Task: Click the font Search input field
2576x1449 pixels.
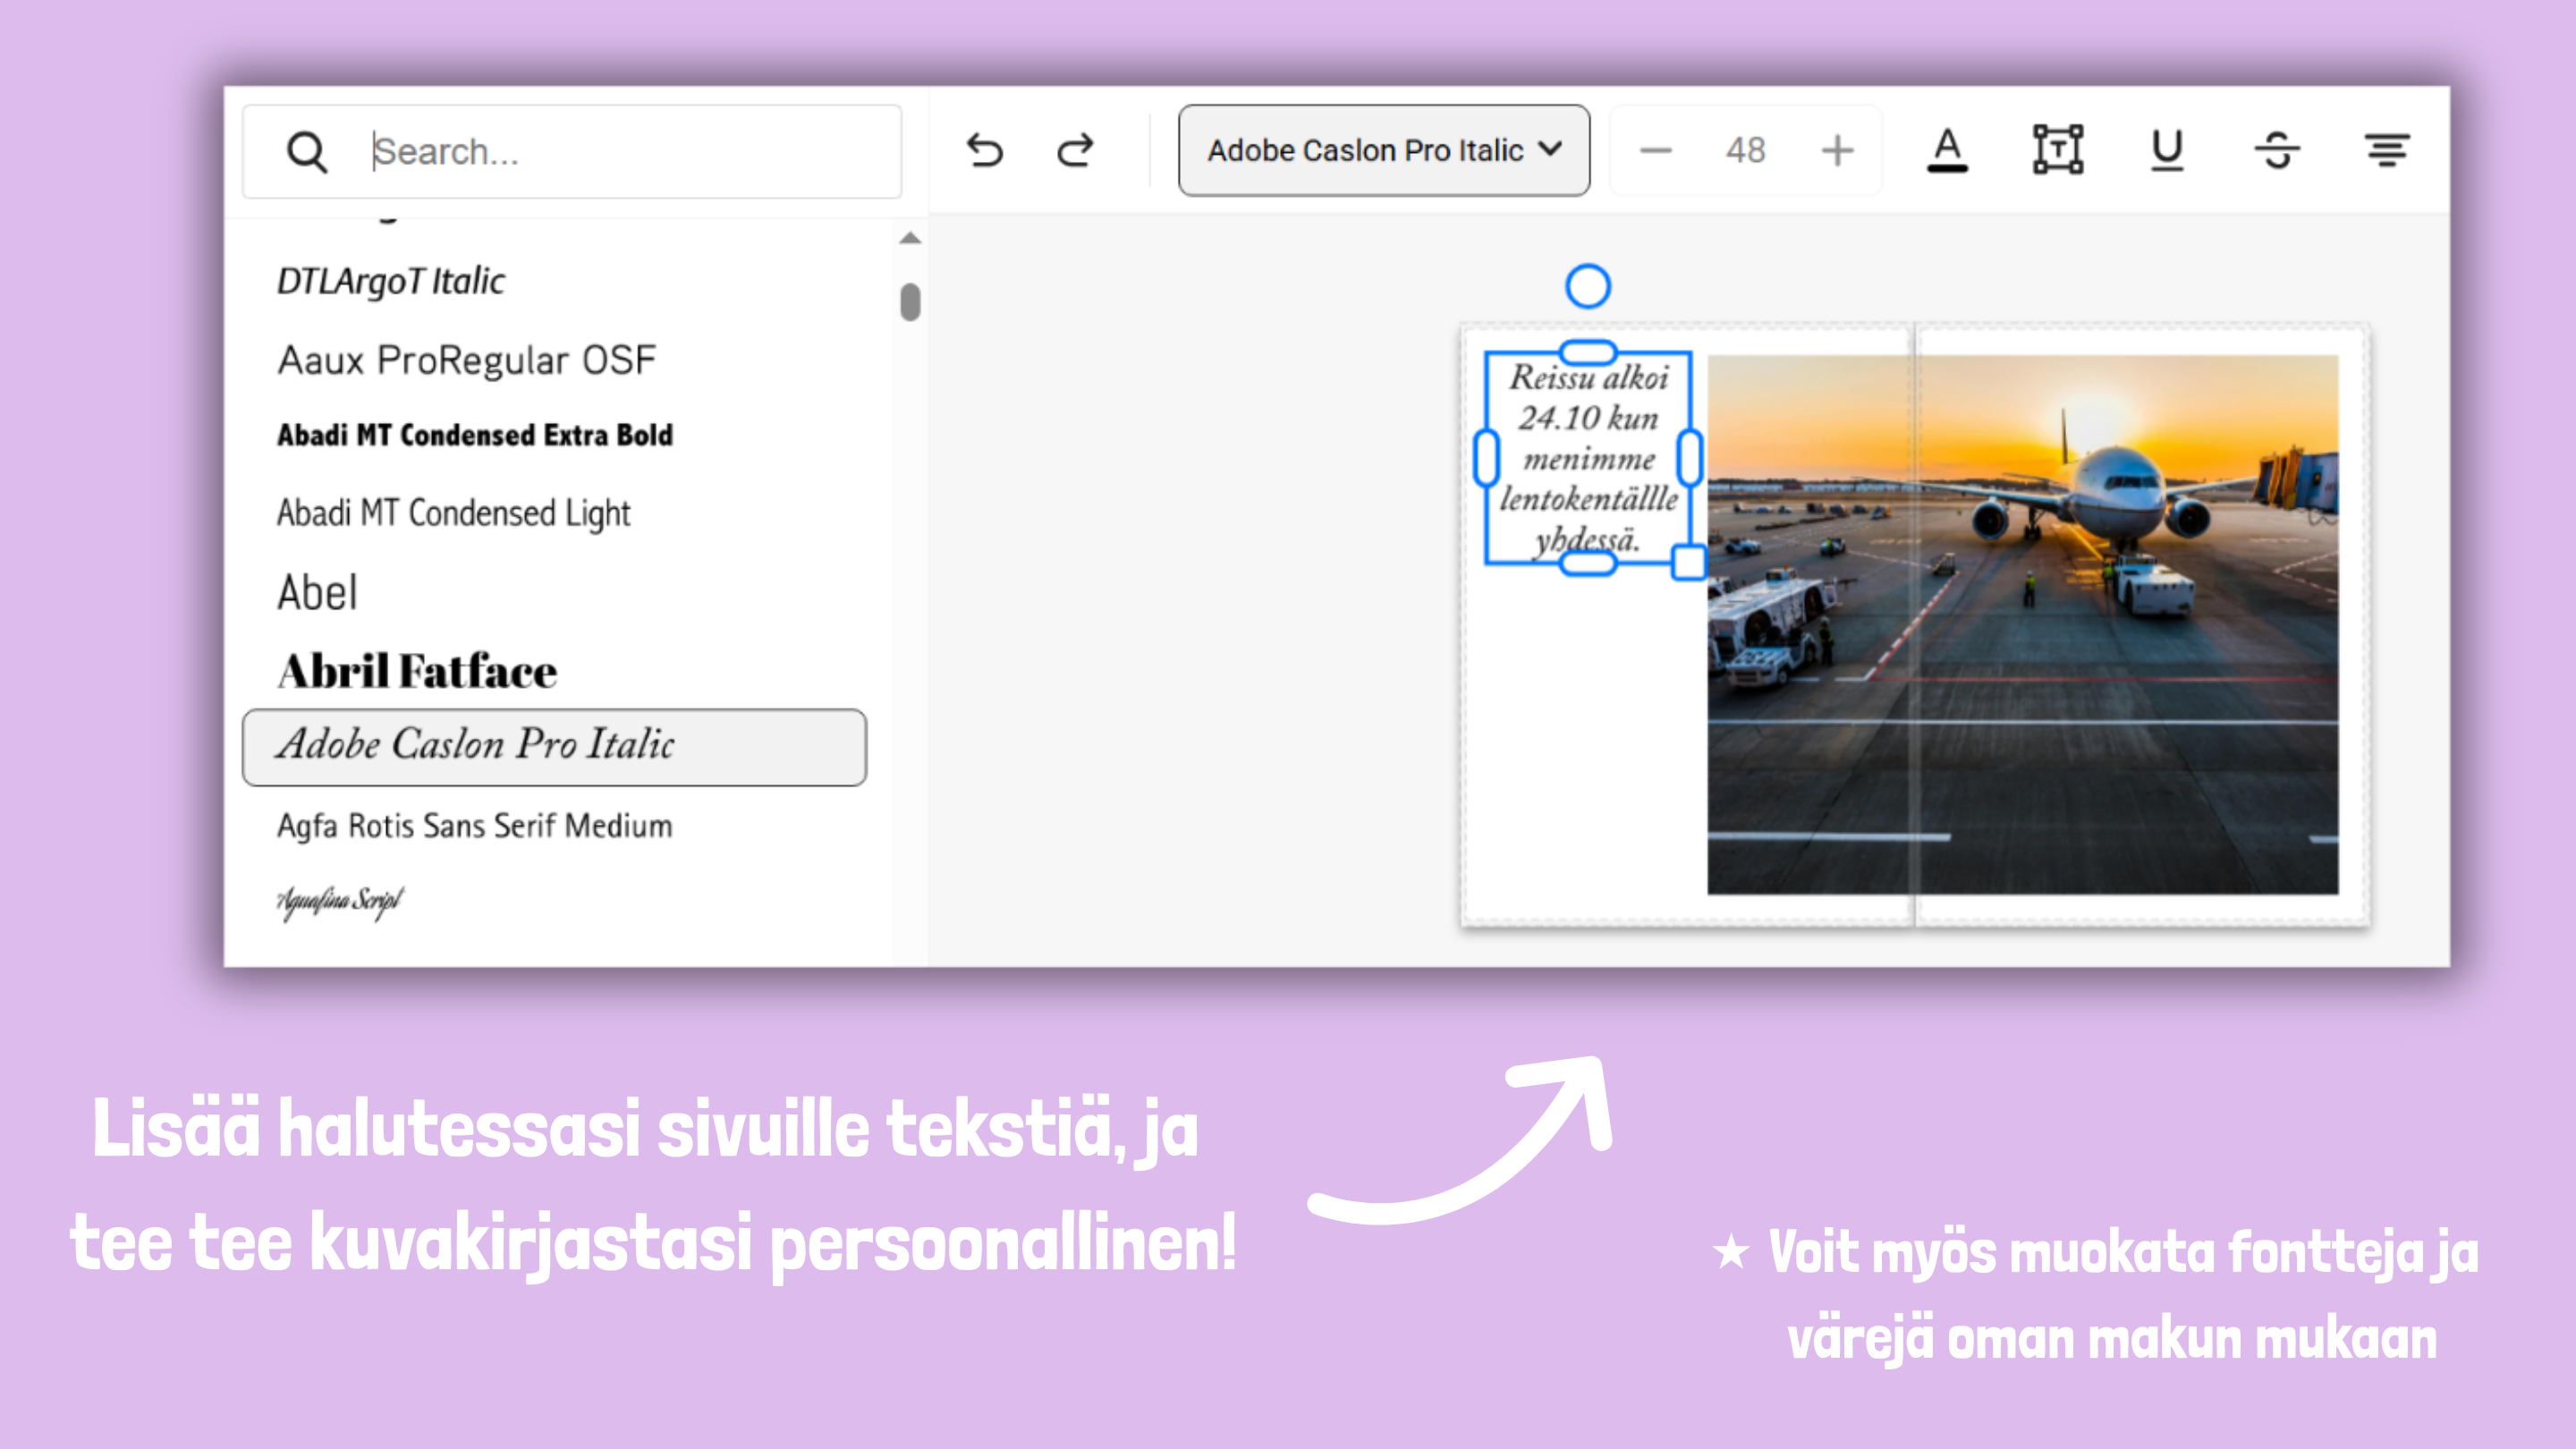Action: click(x=630, y=152)
